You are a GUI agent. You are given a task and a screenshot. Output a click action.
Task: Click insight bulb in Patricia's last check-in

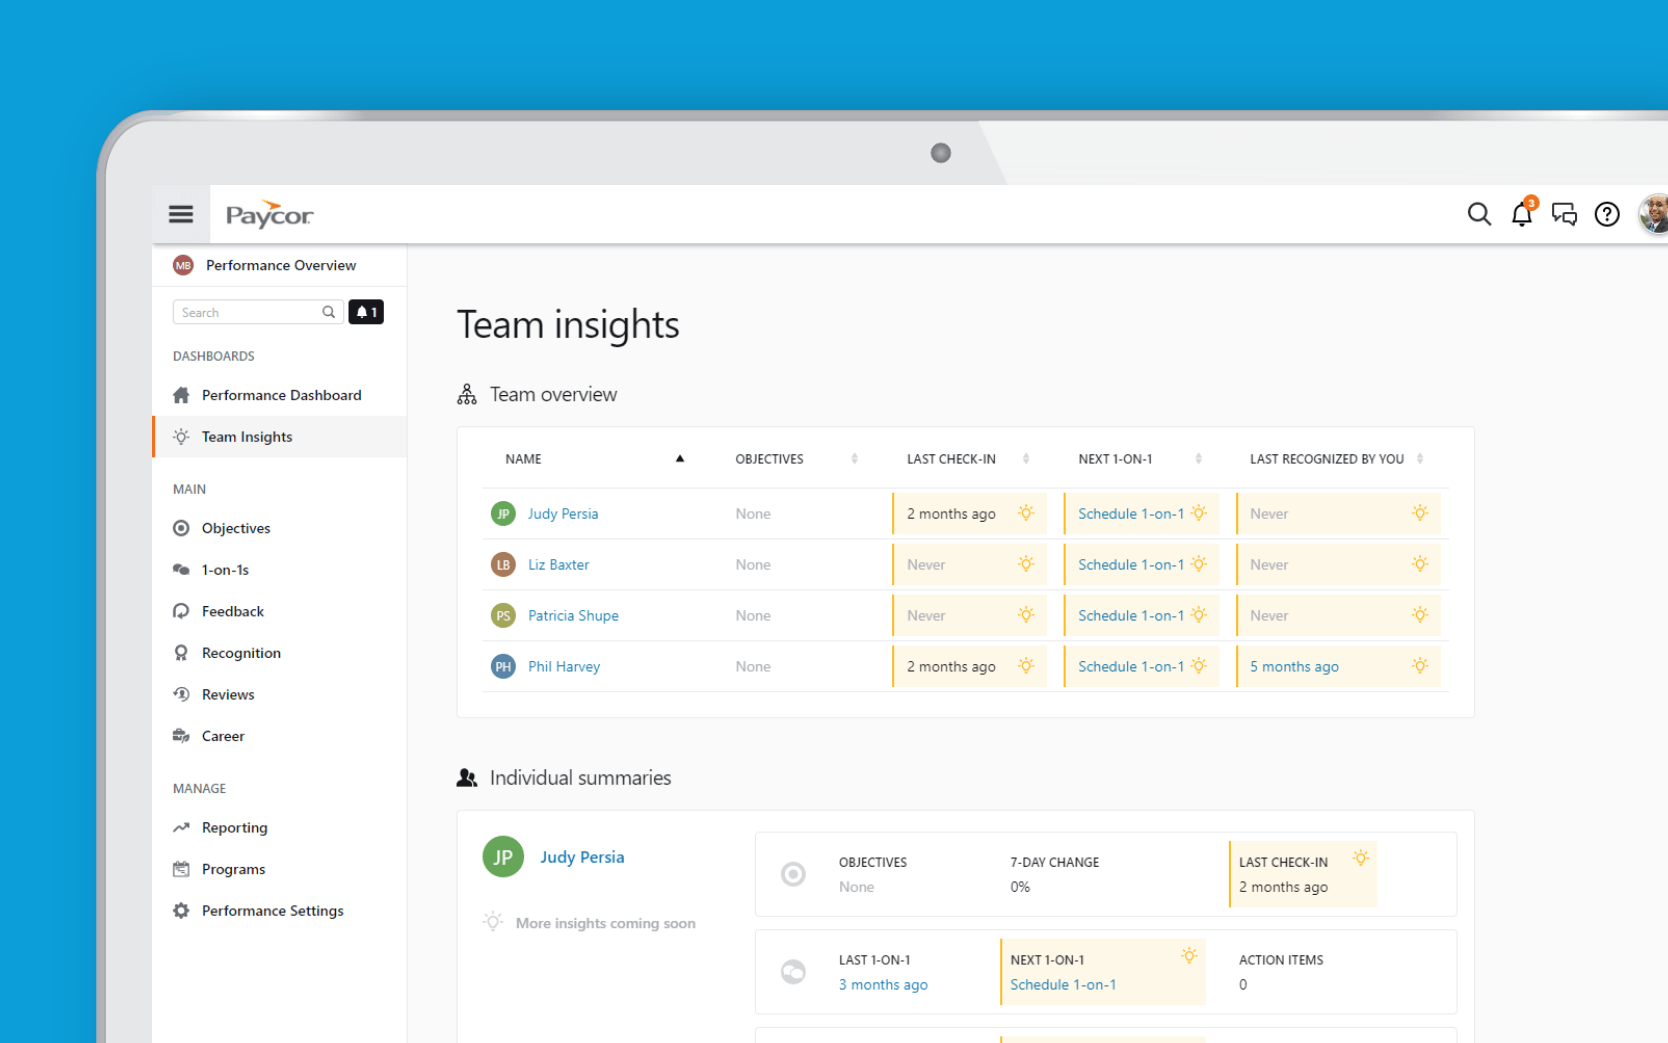(1026, 615)
